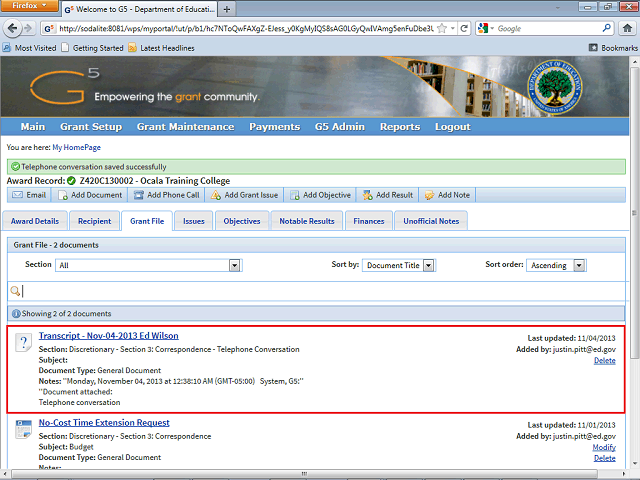Image resolution: width=640 pixels, height=480 pixels.
Task: Click the browser forward arrow button
Action: [x=28, y=28]
